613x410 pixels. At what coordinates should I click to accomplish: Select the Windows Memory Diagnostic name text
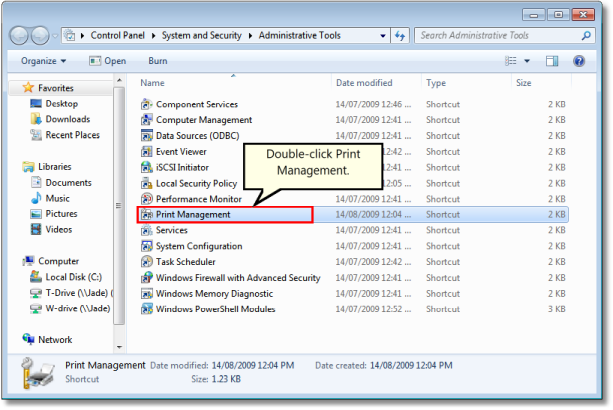[x=214, y=294]
